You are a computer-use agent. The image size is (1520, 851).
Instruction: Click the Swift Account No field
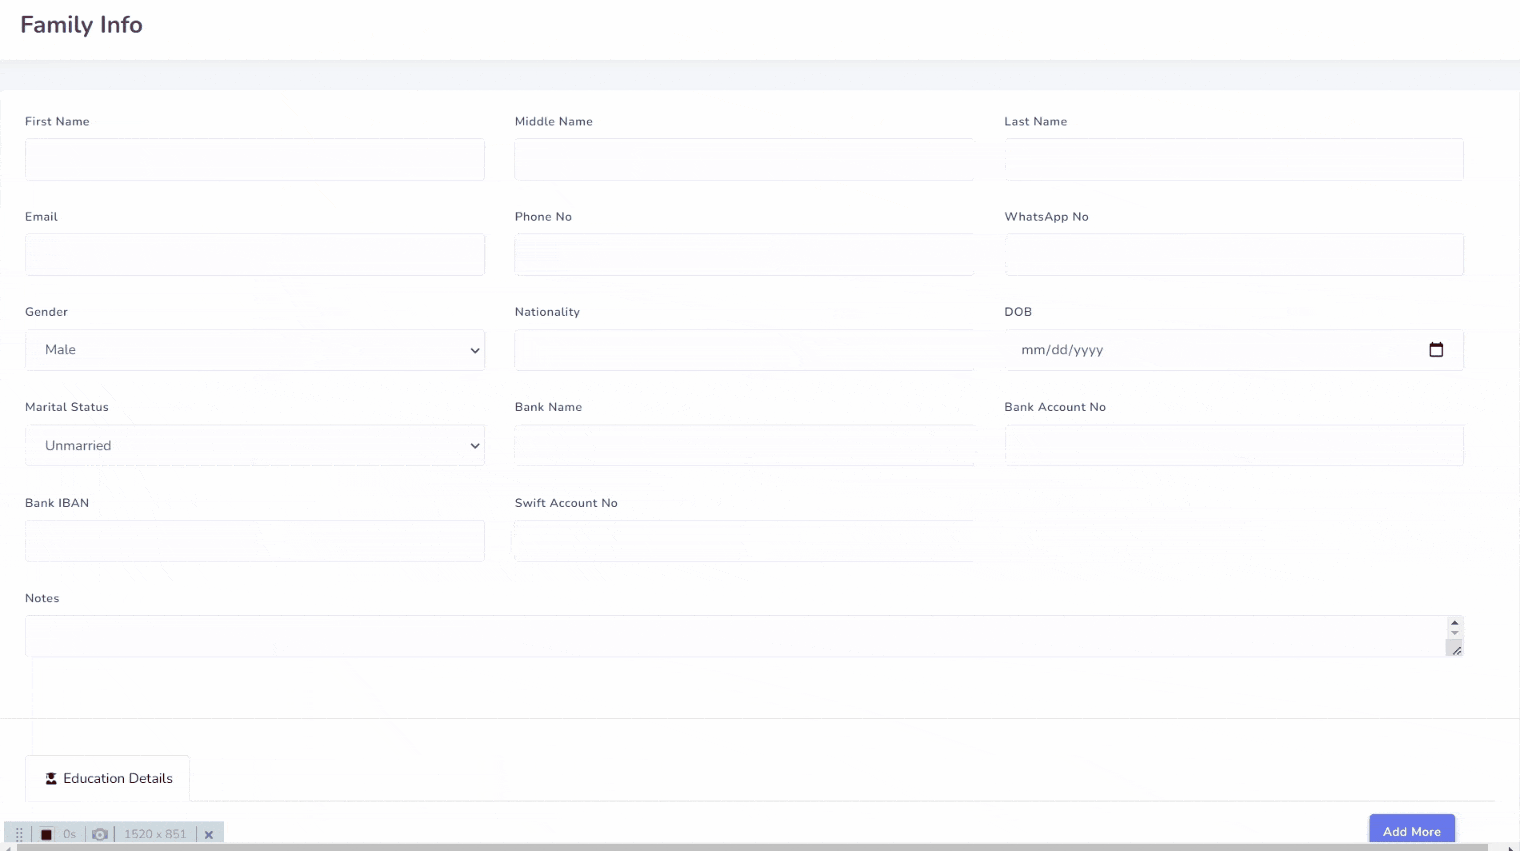tap(744, 541)
